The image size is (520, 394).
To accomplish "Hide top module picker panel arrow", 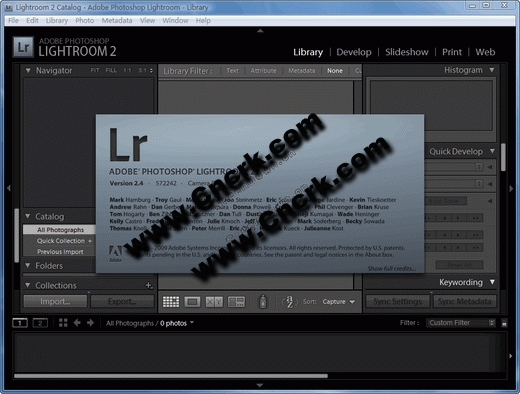I will pyautogui.click(x=260, y=31).
